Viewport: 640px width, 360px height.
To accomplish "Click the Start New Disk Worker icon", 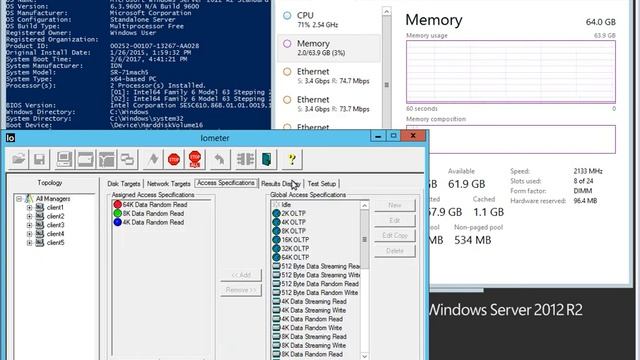I will pos(85,159).
